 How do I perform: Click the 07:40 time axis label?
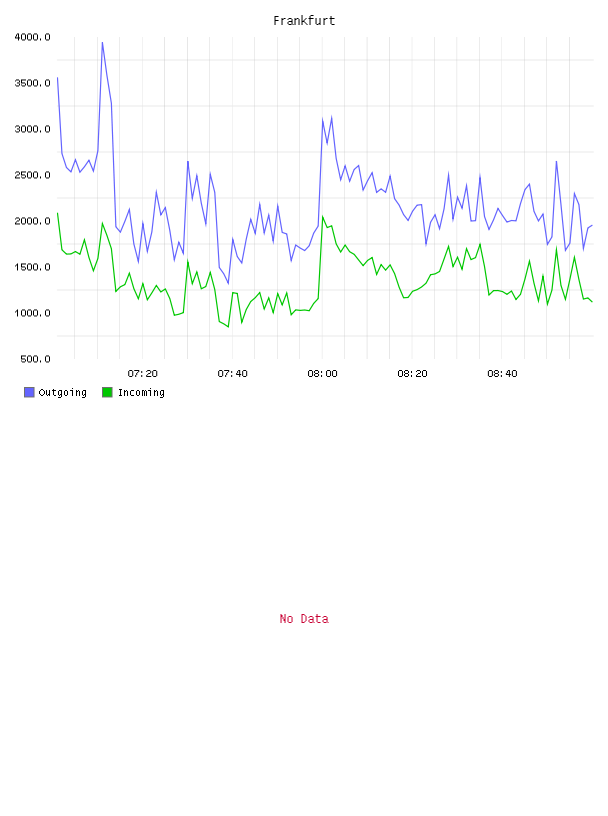pos(233,373)
